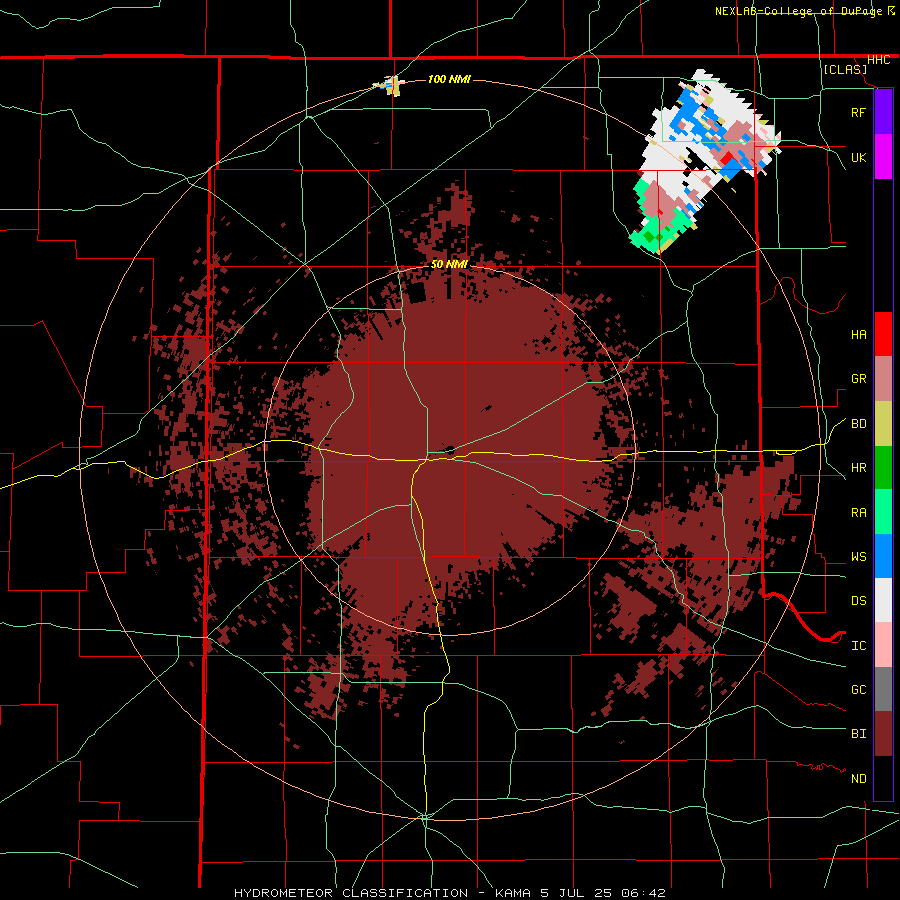Image resolution: width=900 pixels, height=900 pixels.
Task: Click the RF legend label
Action: tap(858, 112)
